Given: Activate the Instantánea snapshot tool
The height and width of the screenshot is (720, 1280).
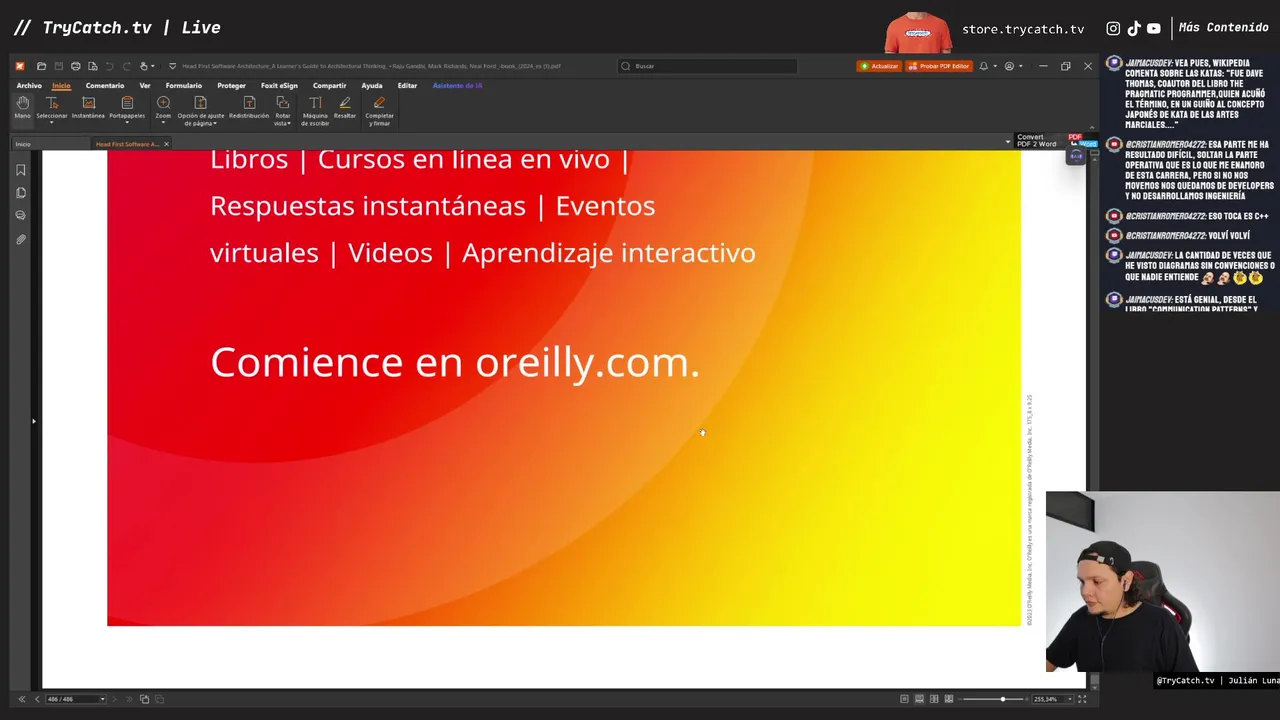Looking at the screenshot, I should coord(88,109).
